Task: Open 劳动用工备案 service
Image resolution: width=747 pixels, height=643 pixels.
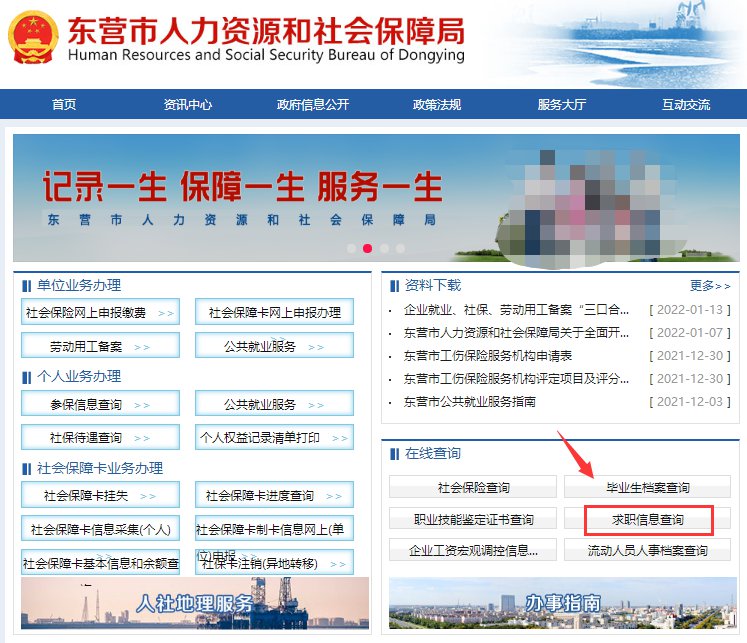Action: 101,345
